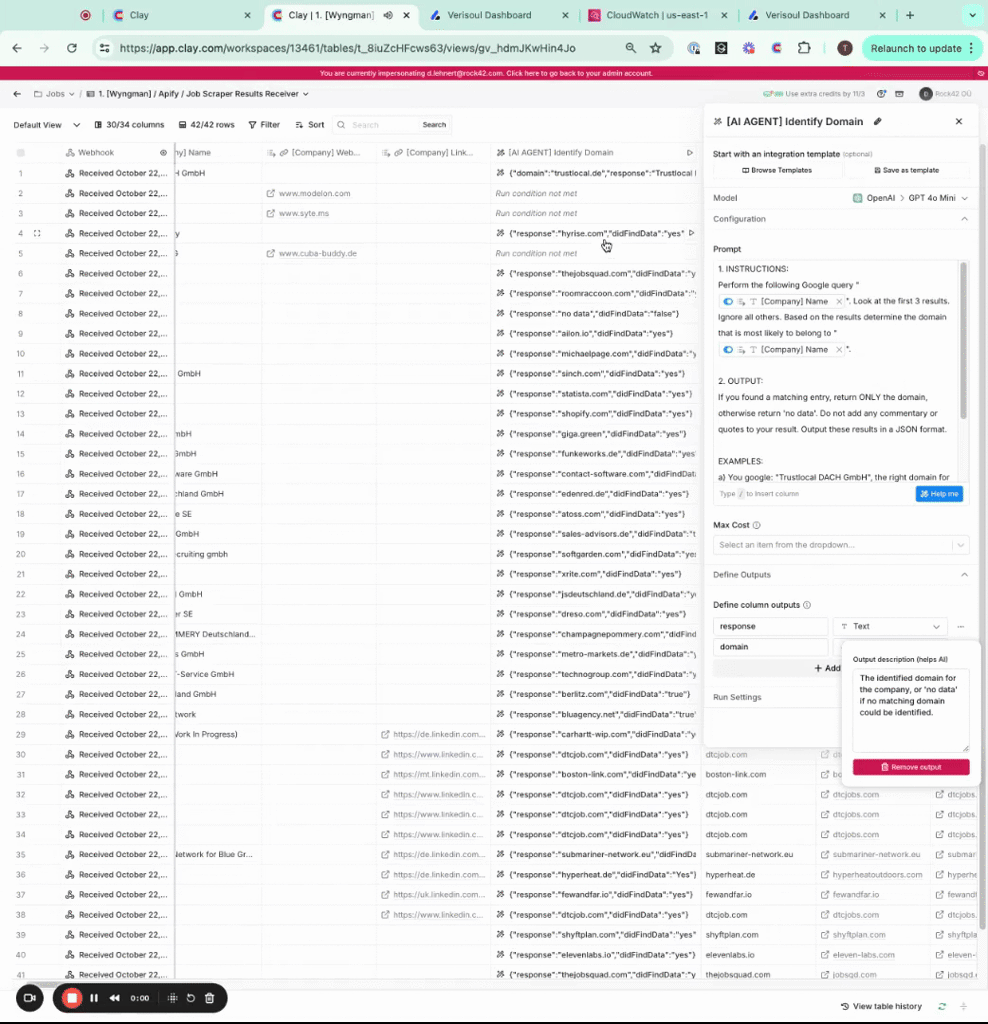Click the pencil icon to rename Identify Domain
Viewport: 988px width, 1024px height.
[878, 121]
